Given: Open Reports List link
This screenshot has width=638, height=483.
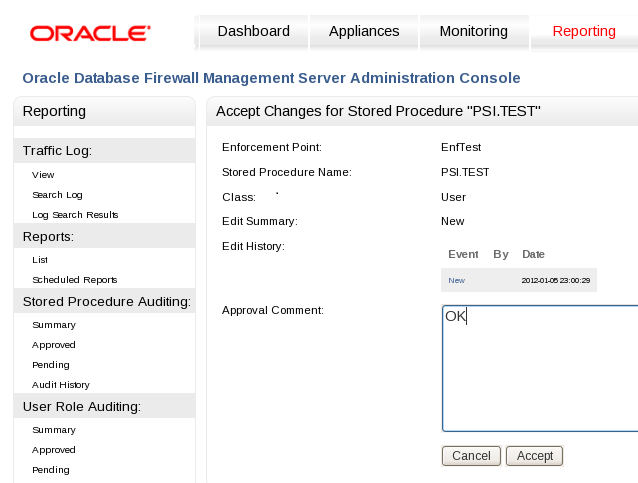Looking at the screenshot, I should point(40,260).
